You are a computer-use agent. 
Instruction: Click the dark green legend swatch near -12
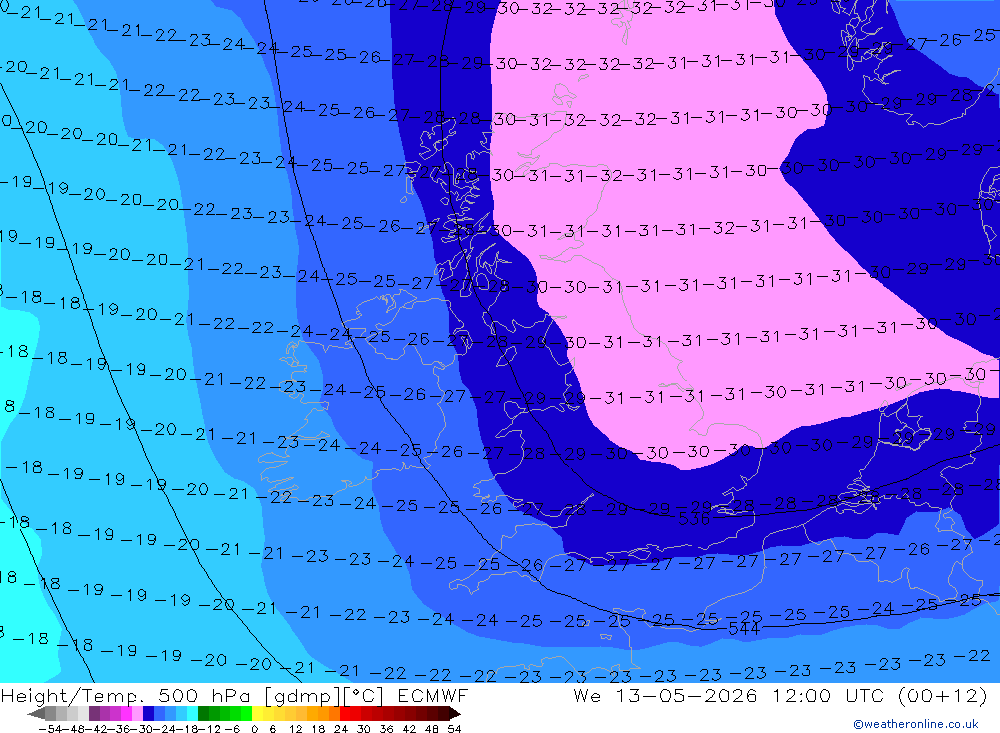203,713
